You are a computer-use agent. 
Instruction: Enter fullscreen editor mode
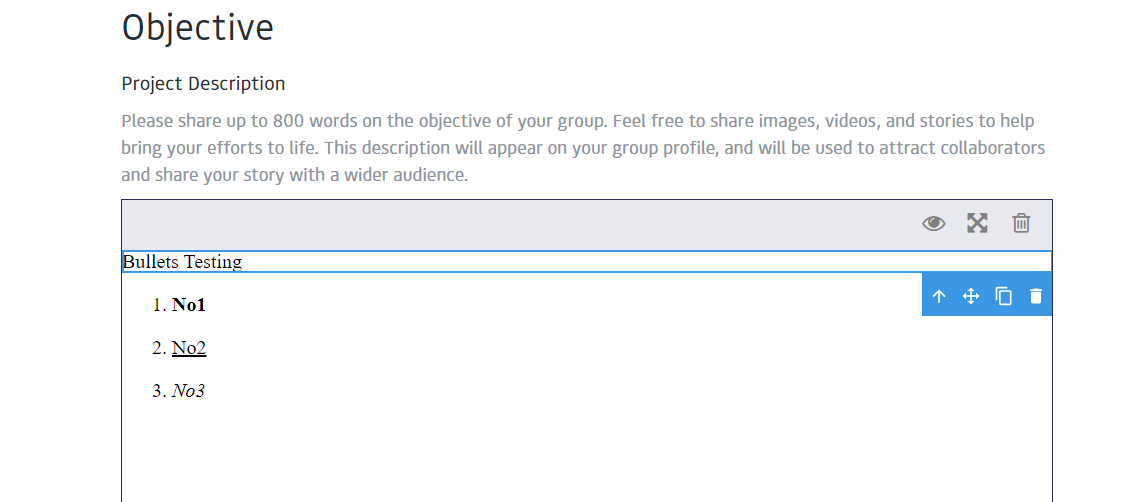click(977, 223)
